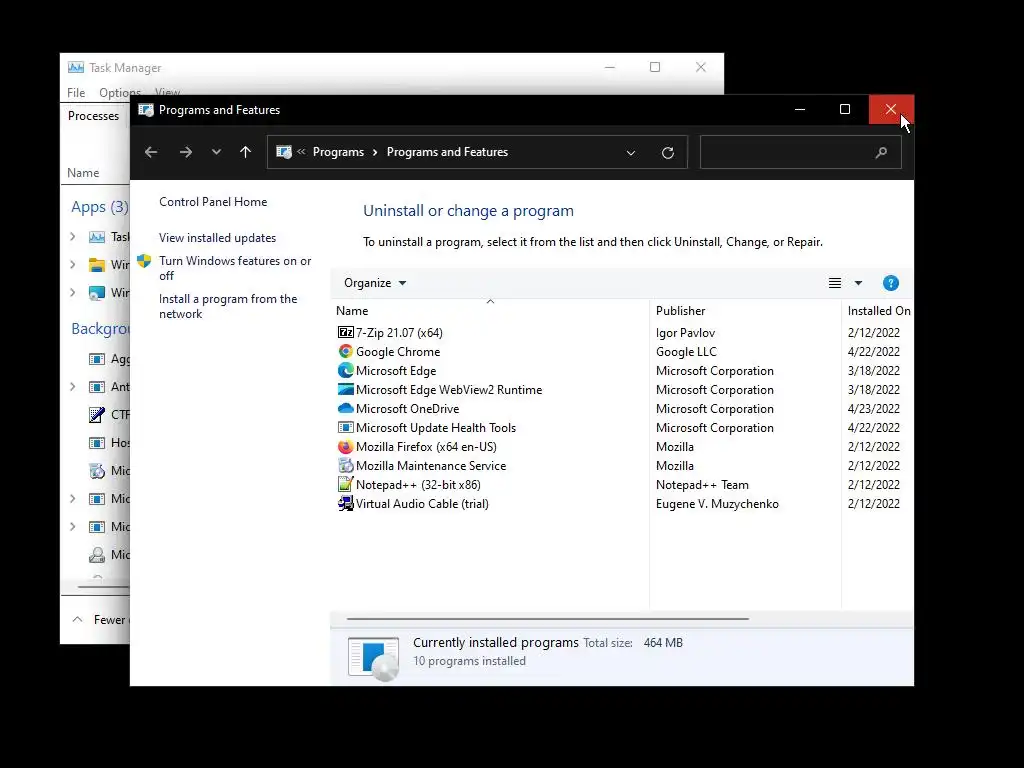Expand the folder icon app row in Task Manager
Viewport: 1024px width, 768px height.
tap(72, 264)
